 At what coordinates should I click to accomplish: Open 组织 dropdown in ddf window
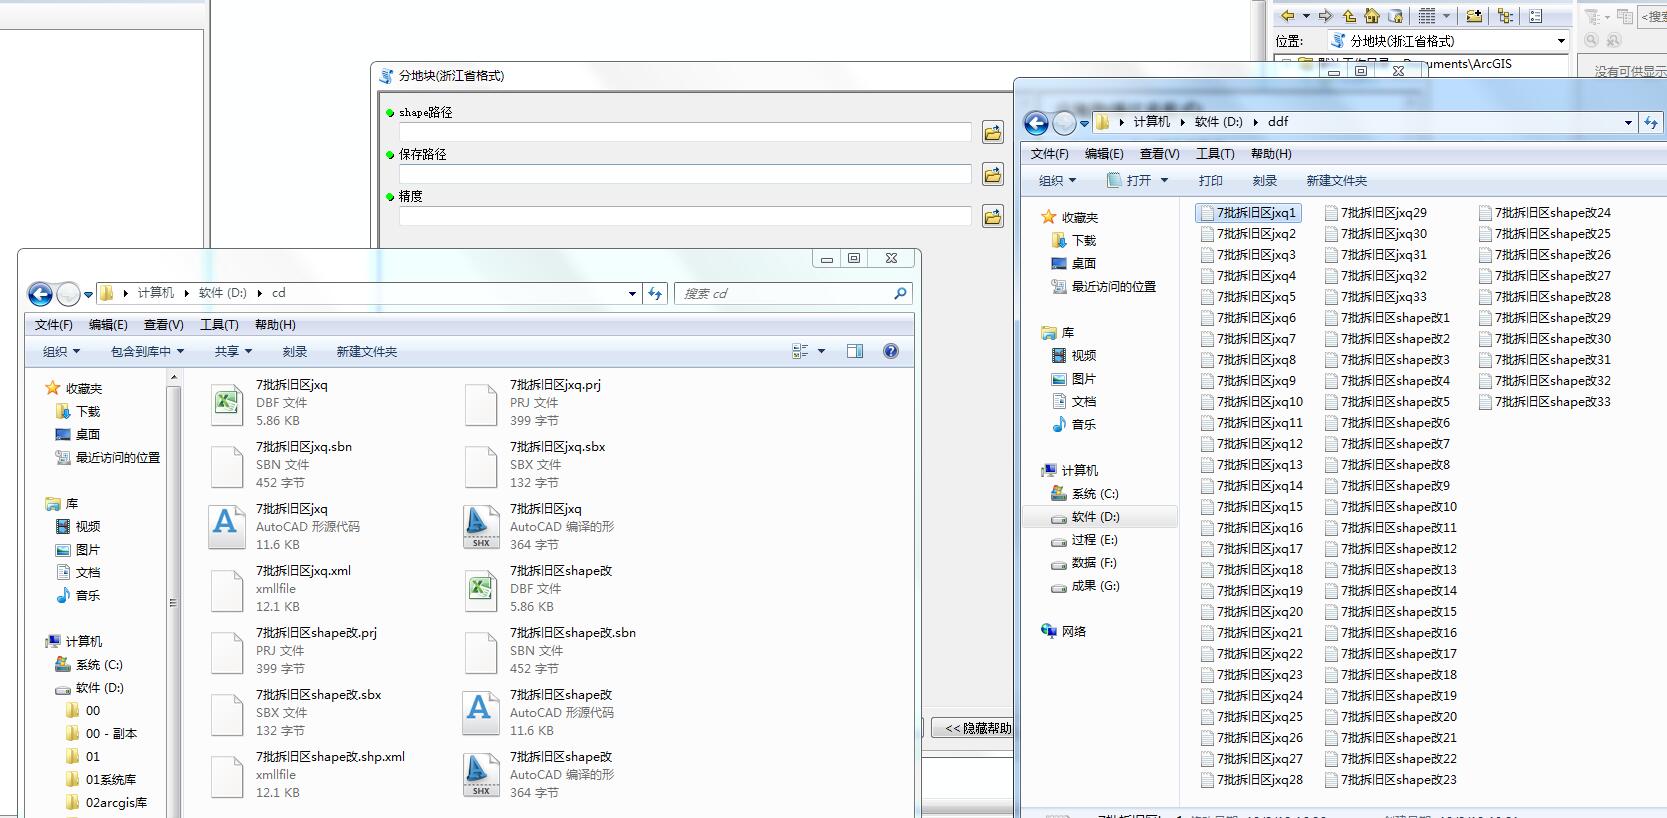pos(1057,180)
